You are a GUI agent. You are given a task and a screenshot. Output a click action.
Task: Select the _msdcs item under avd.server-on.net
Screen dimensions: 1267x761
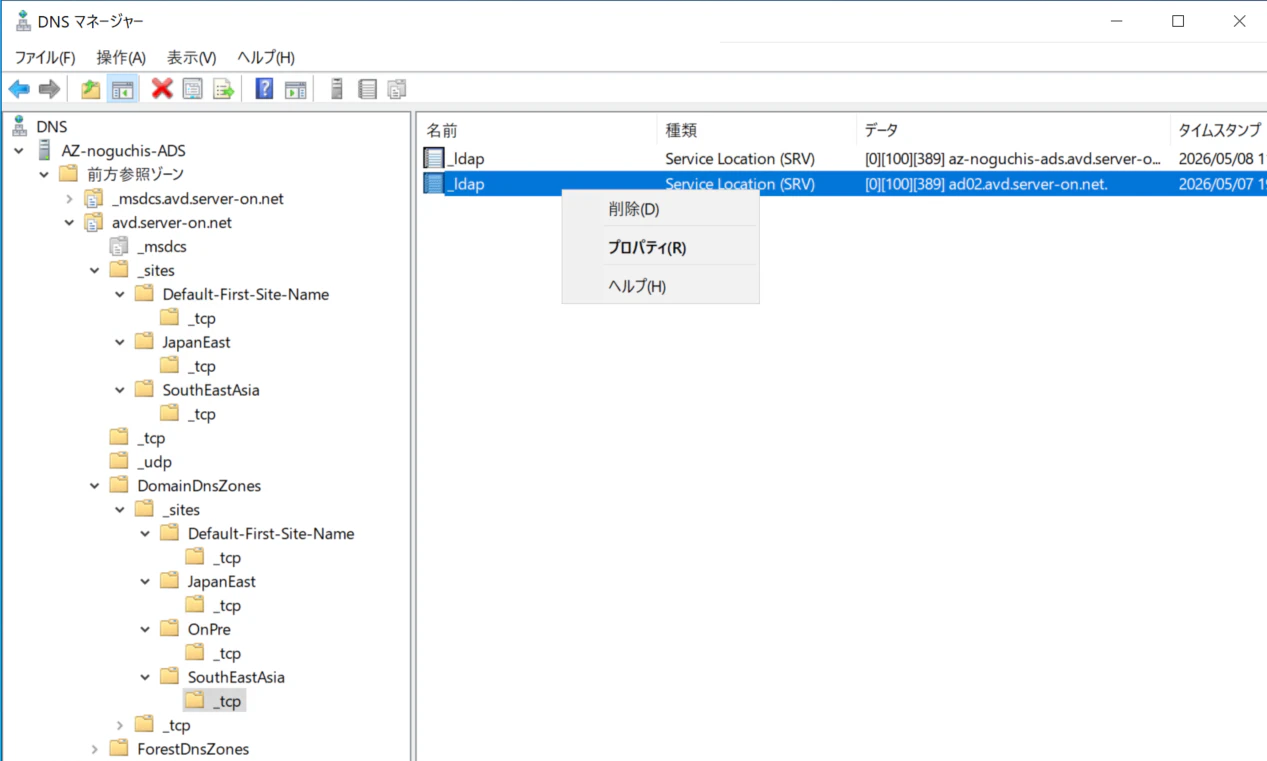click(162, 246)
